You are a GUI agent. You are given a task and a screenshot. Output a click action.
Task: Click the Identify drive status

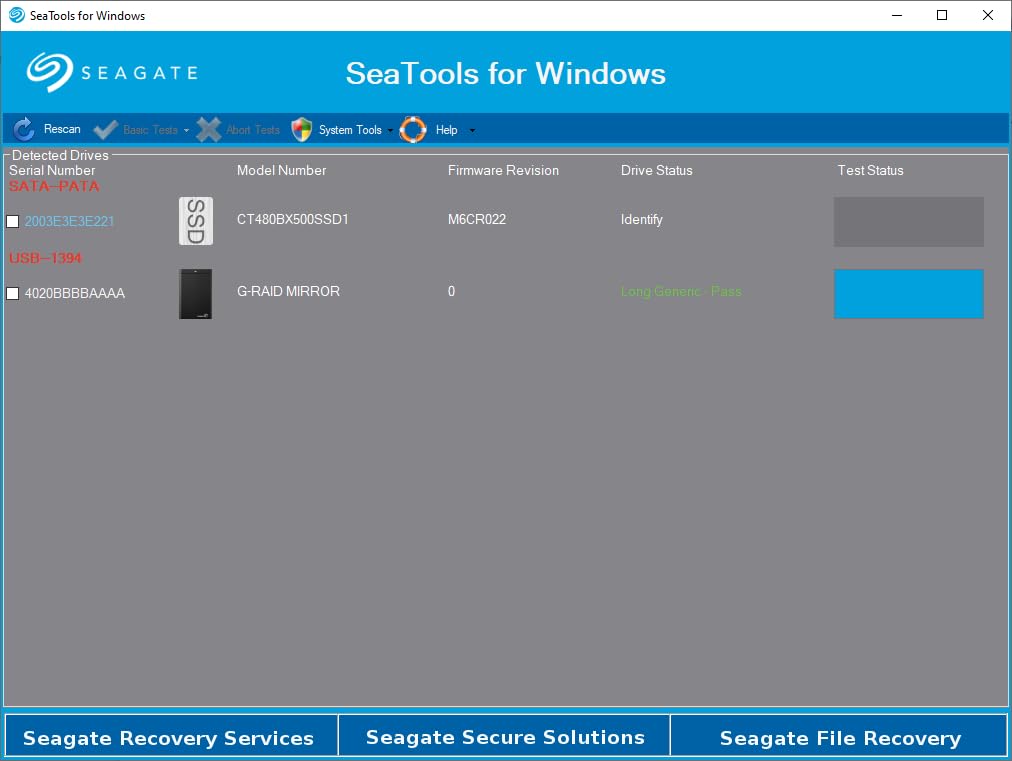[642, 219]
